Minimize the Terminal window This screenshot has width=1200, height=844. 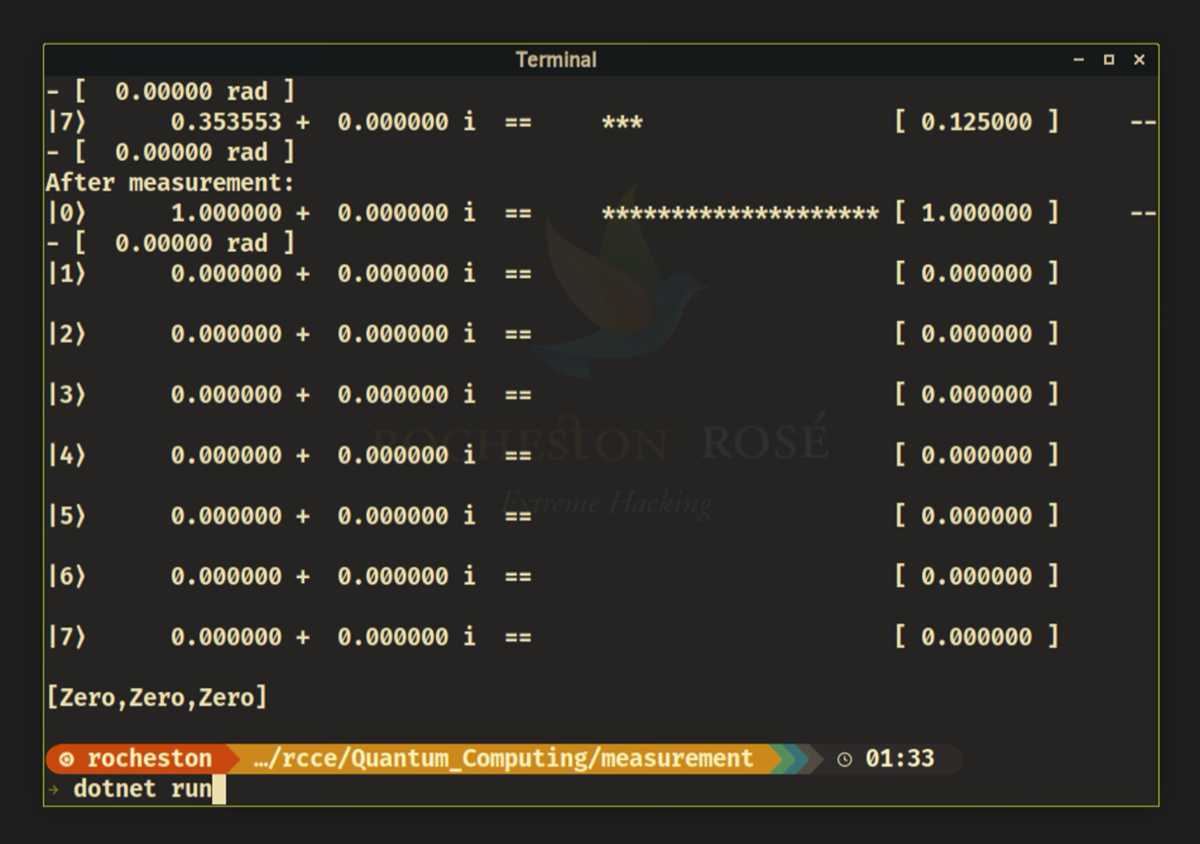click(1078, 60)
